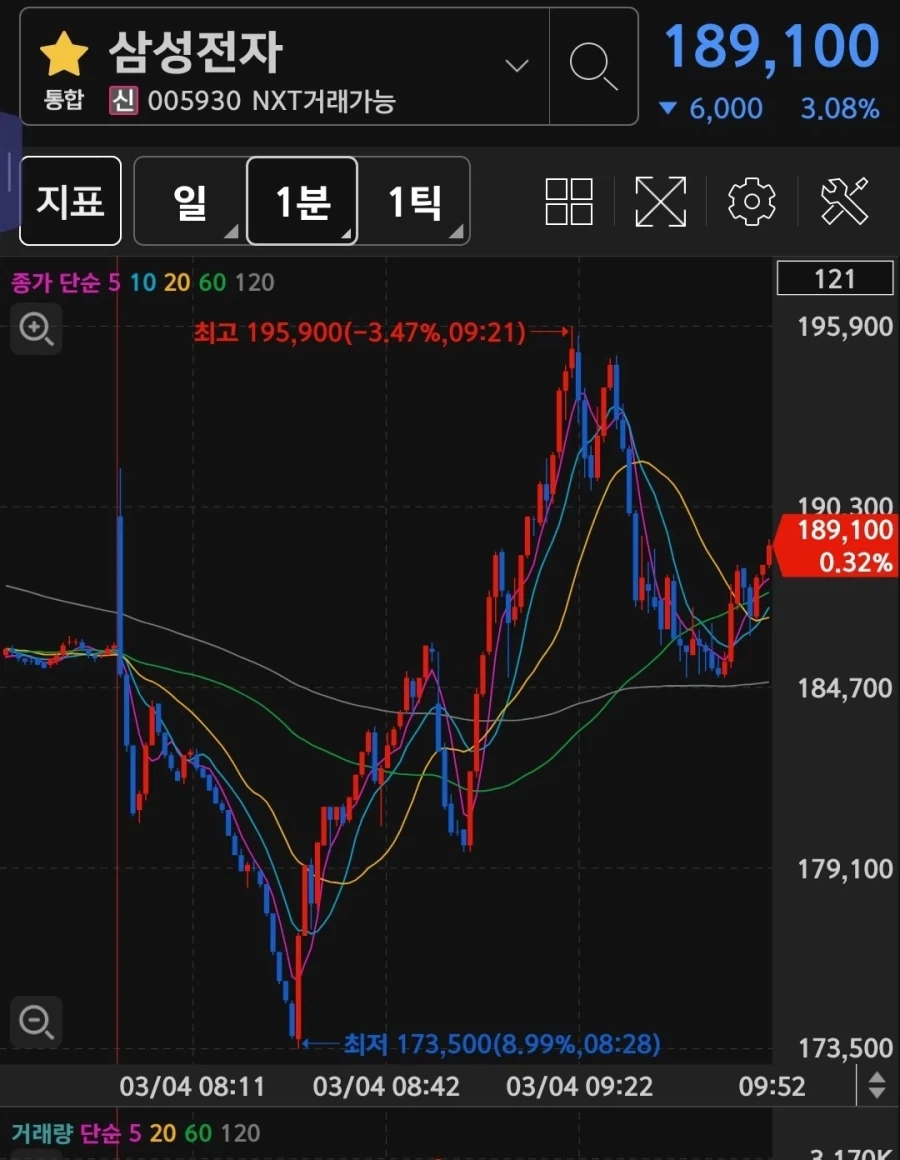Zoom out of the chart with the minus magnifier
The image size is (900, 1160).
[36, 1022]
